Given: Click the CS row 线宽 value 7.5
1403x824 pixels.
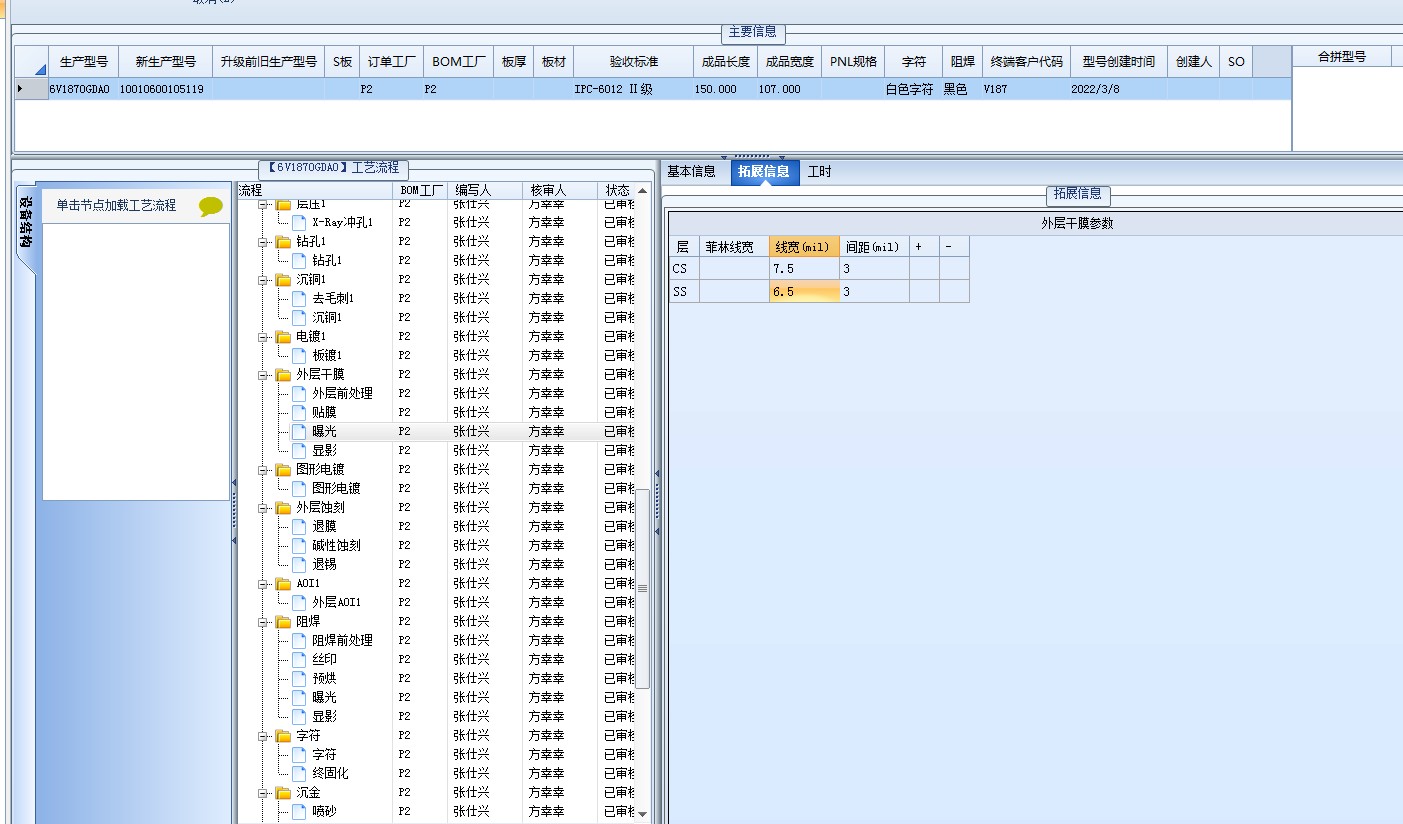Looking at the screenshot, I should coord(804,269).
